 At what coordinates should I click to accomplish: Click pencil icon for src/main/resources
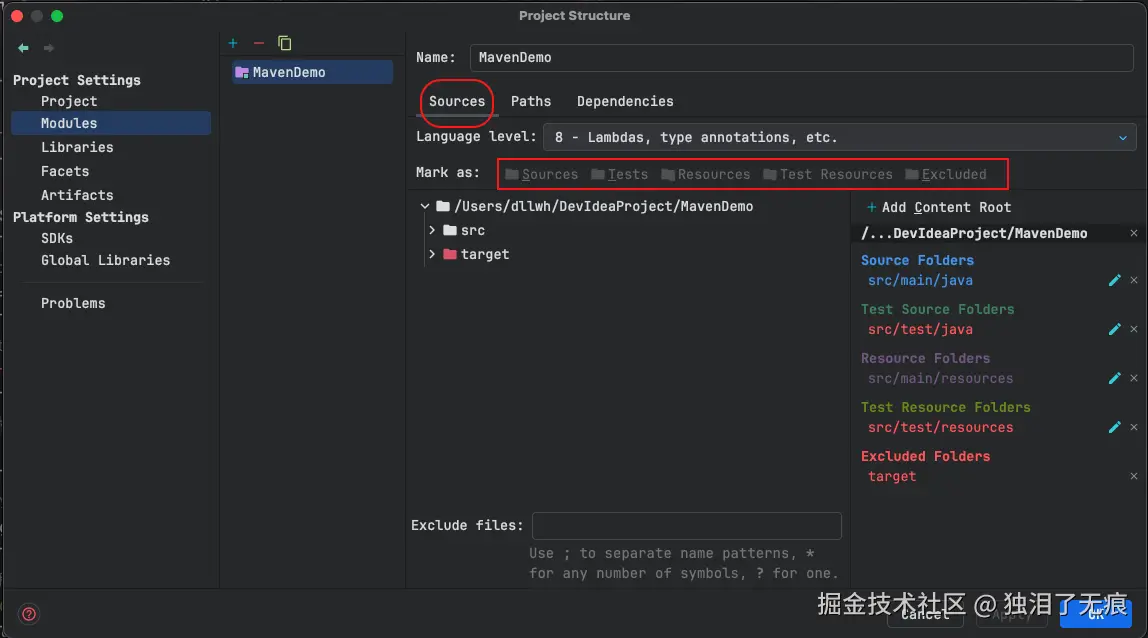(1115, 379)
